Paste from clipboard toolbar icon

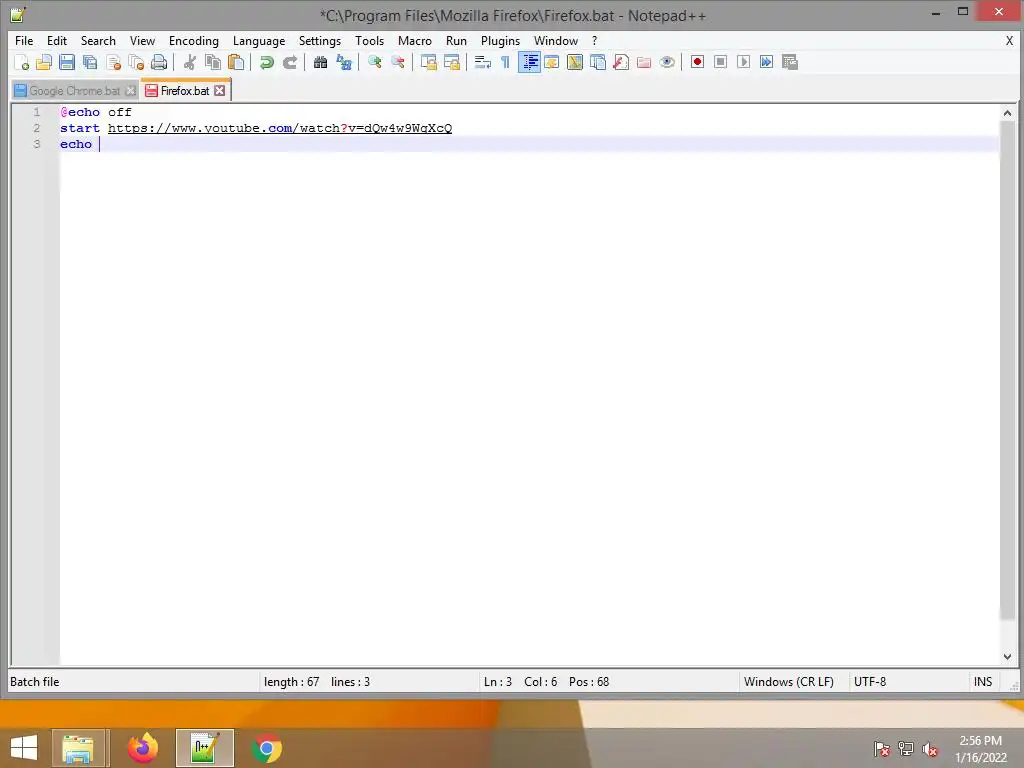[x=236, y=62]
